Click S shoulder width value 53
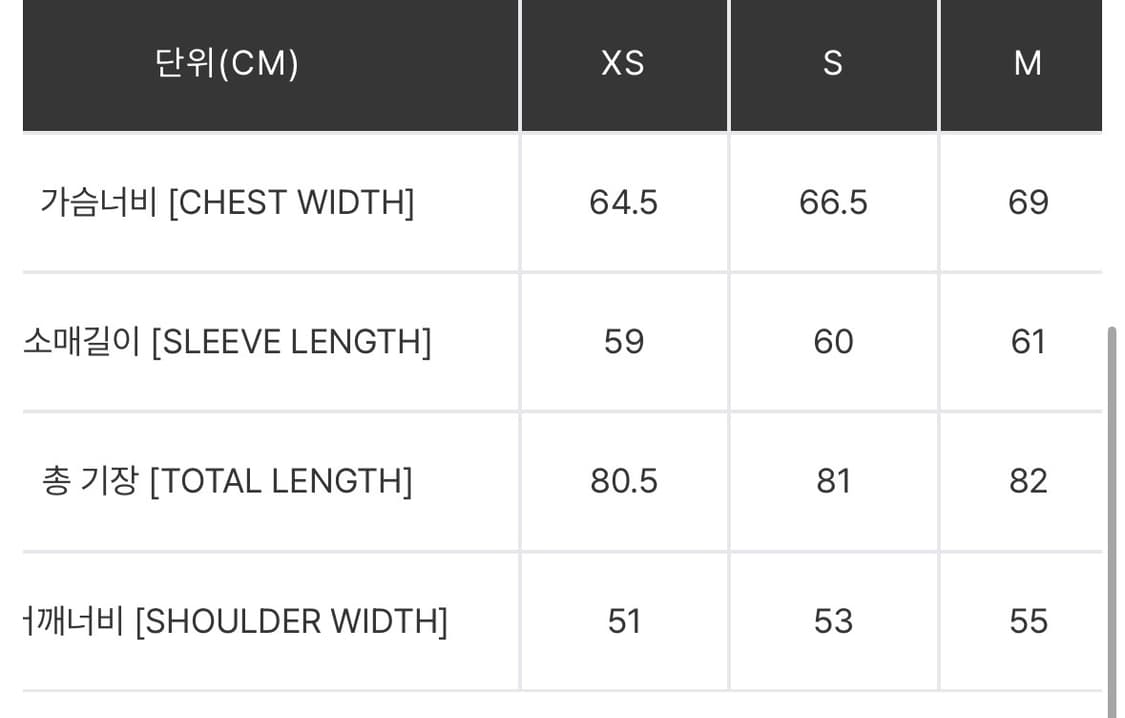The width and height of the screenshot is (1125, 718). (x=833, y=621)
